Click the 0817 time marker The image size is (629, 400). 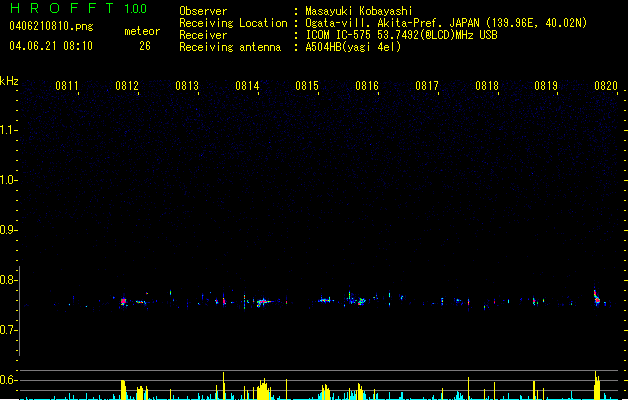point(427,86)
